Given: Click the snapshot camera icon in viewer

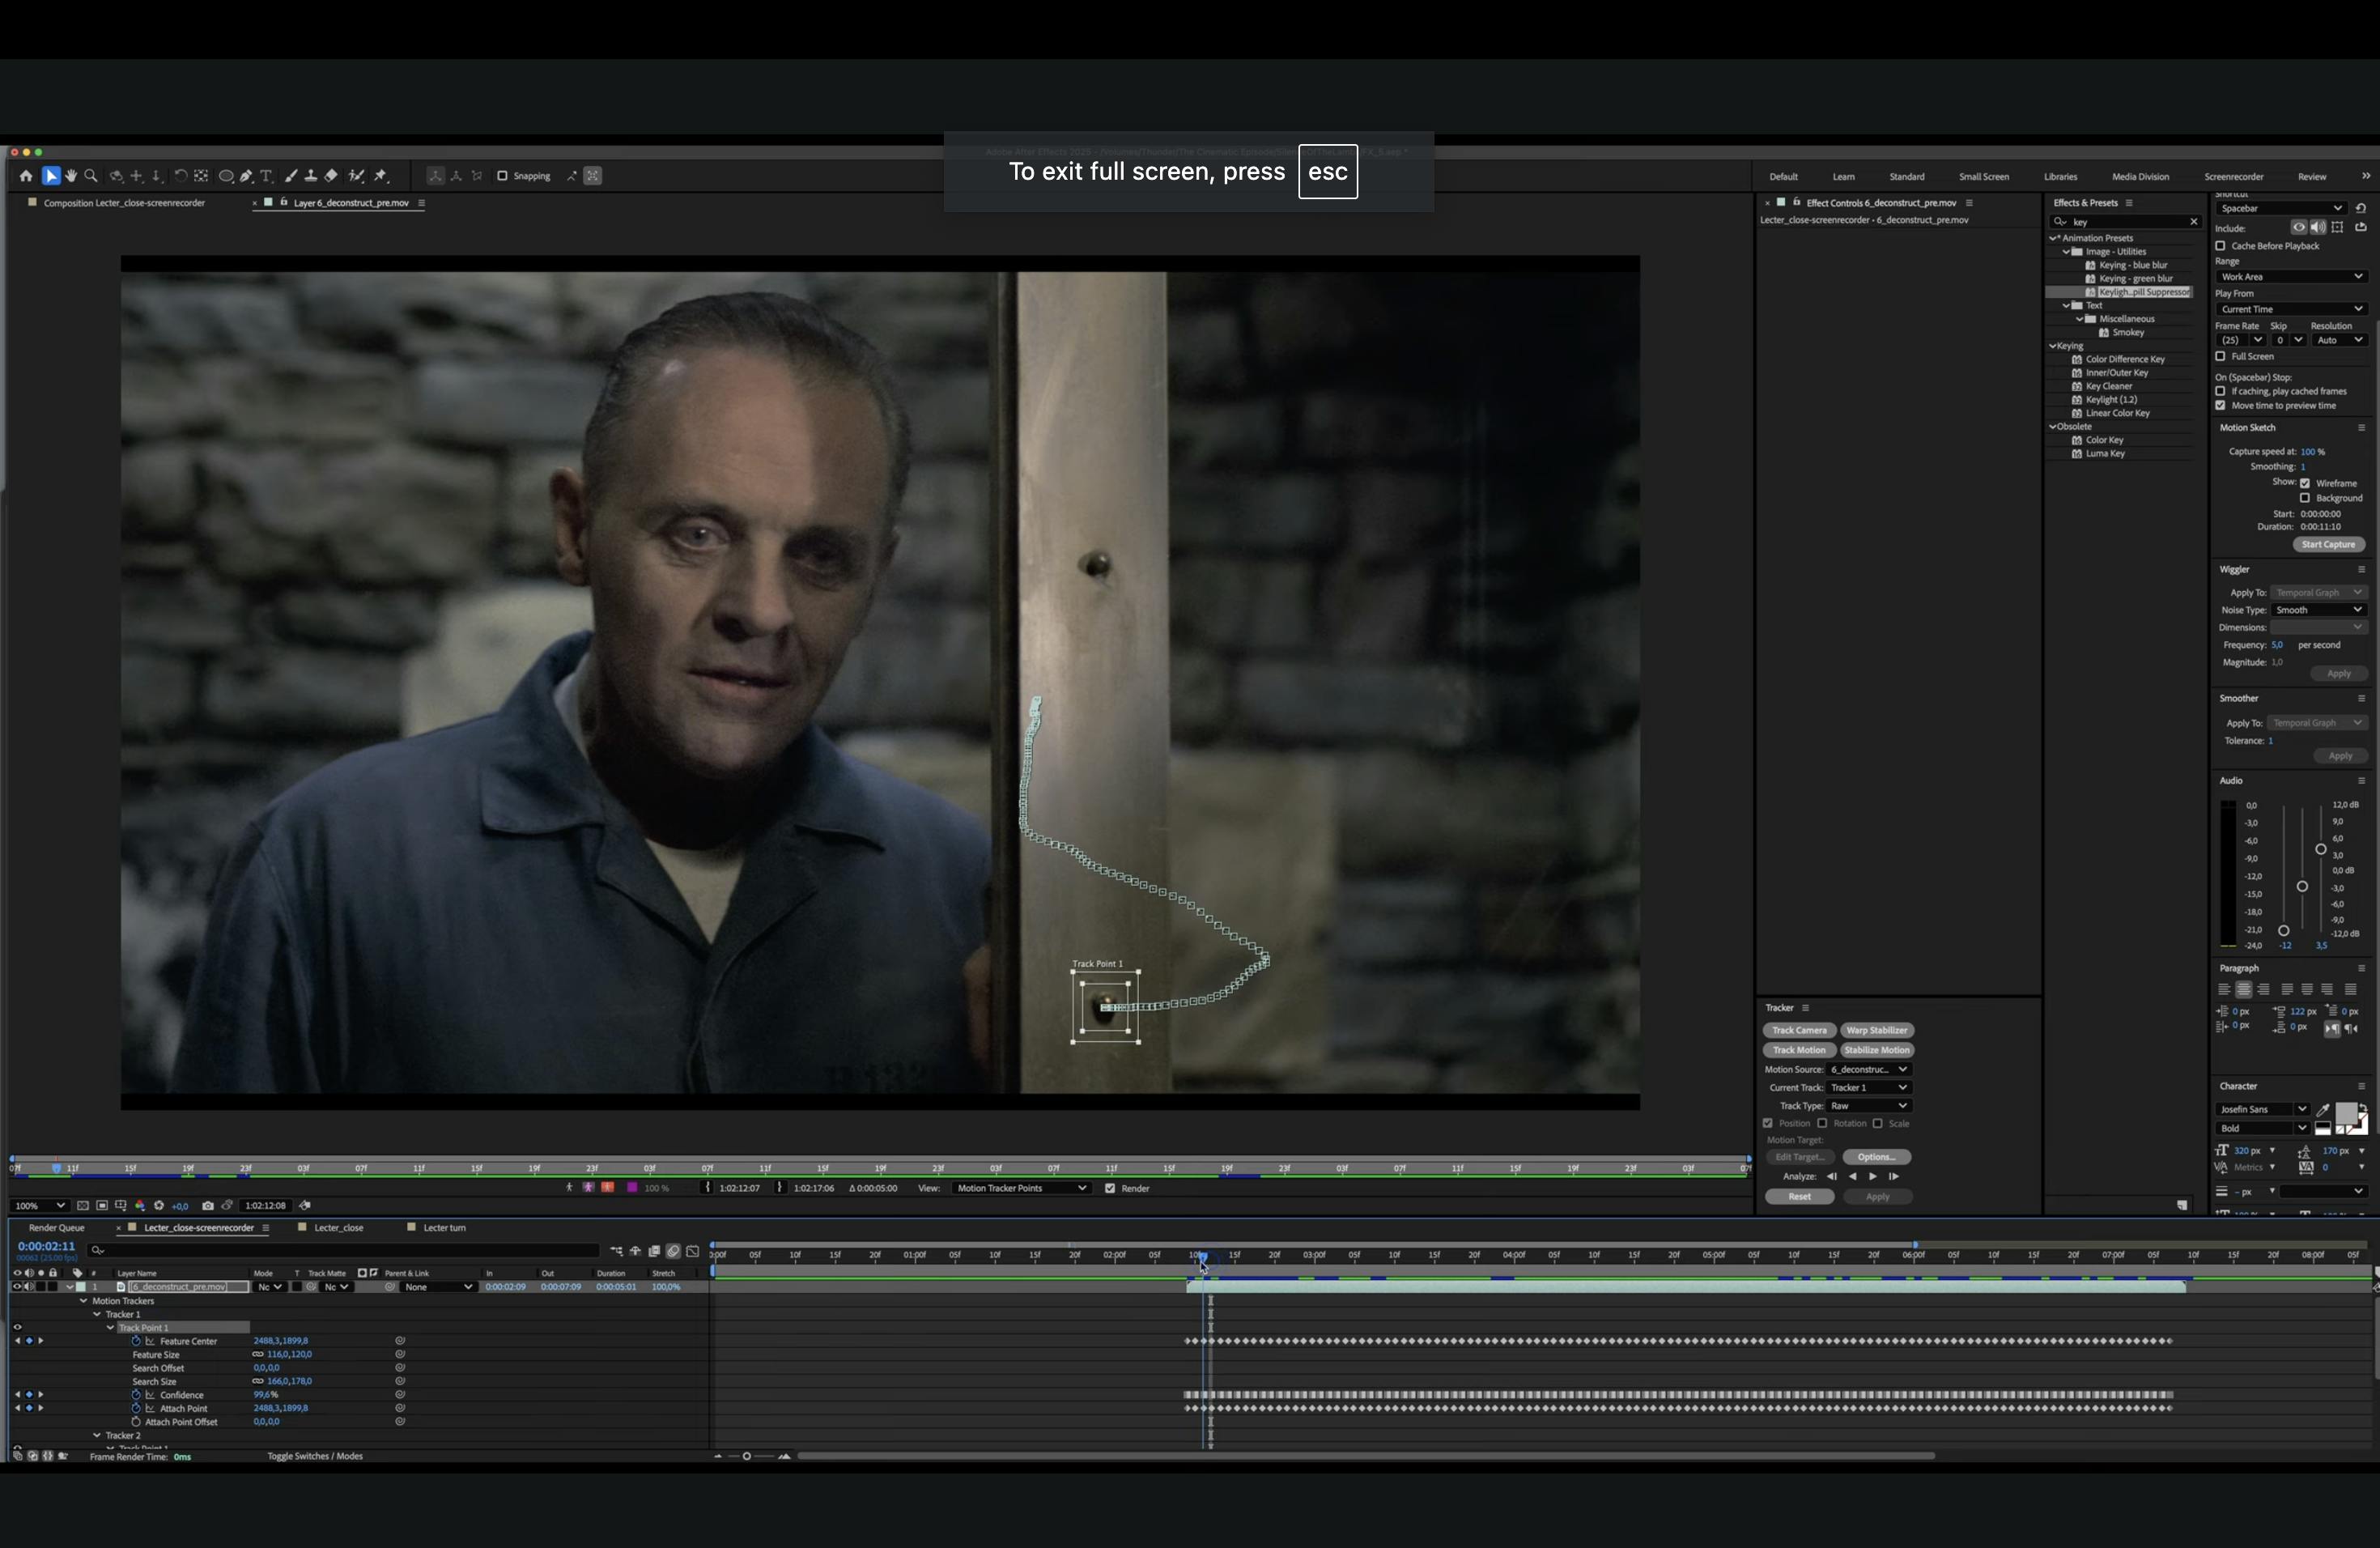Looking at the screenshot, I should 208,1205.
